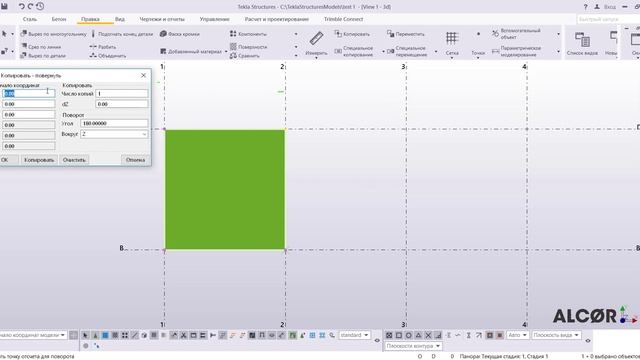The height and width of the screenshot is (360, 640).
Task: Toggle the eye icon next to standard filter
Action: [377, 340]
